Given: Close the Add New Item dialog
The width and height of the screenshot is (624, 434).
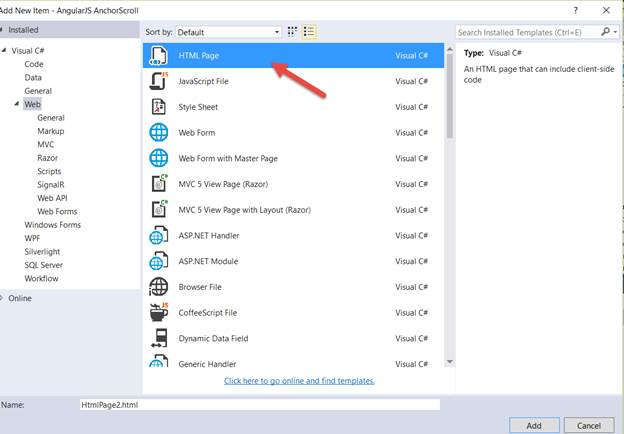Looking at the screenshot, I should [606, 10].
